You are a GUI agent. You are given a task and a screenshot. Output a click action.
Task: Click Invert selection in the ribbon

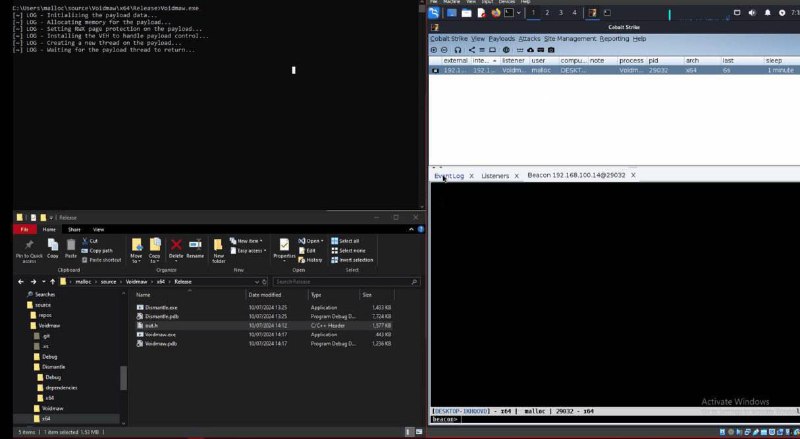pos(352,260)
